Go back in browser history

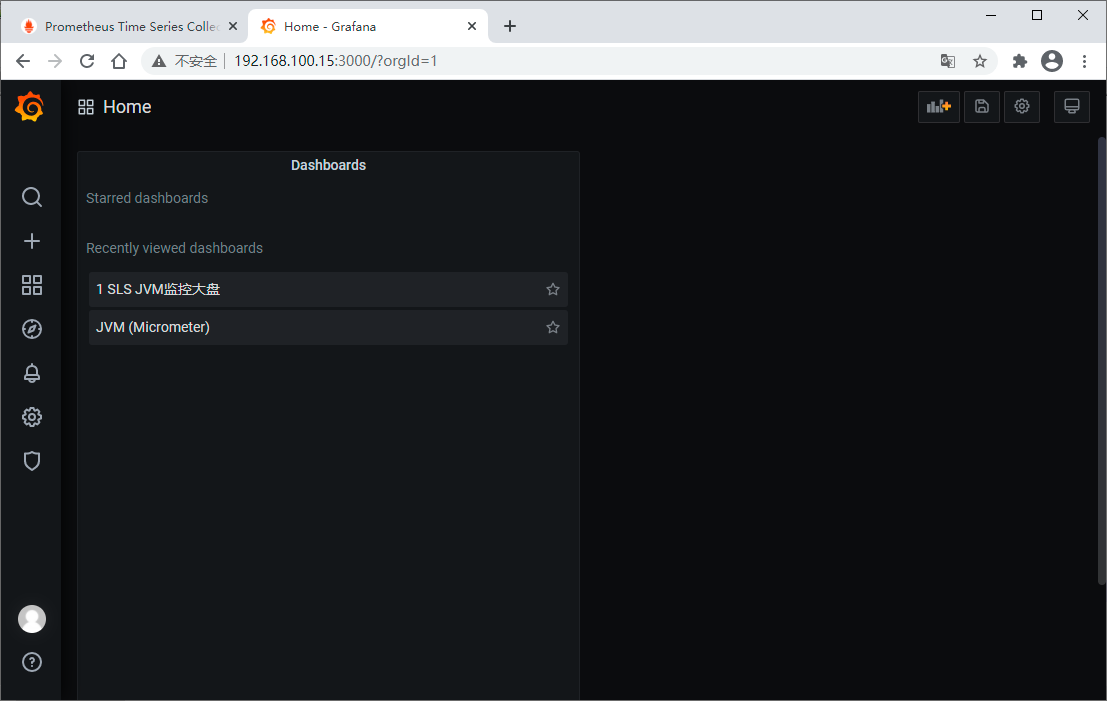point(23,61)
